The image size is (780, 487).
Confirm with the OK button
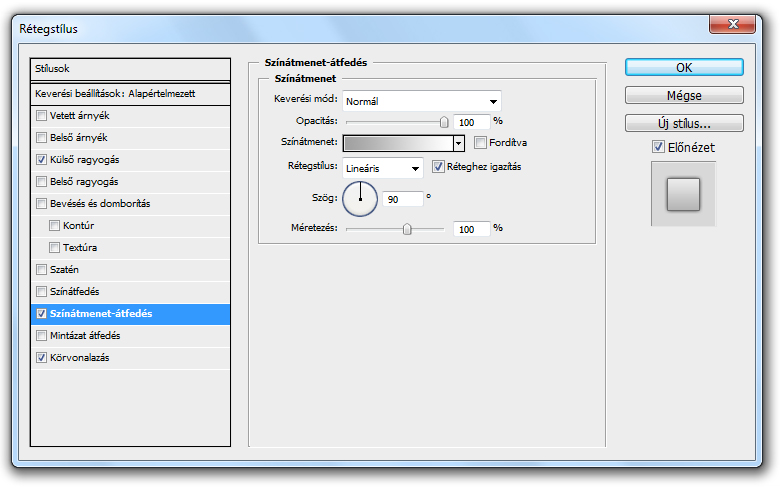[684, 68]
